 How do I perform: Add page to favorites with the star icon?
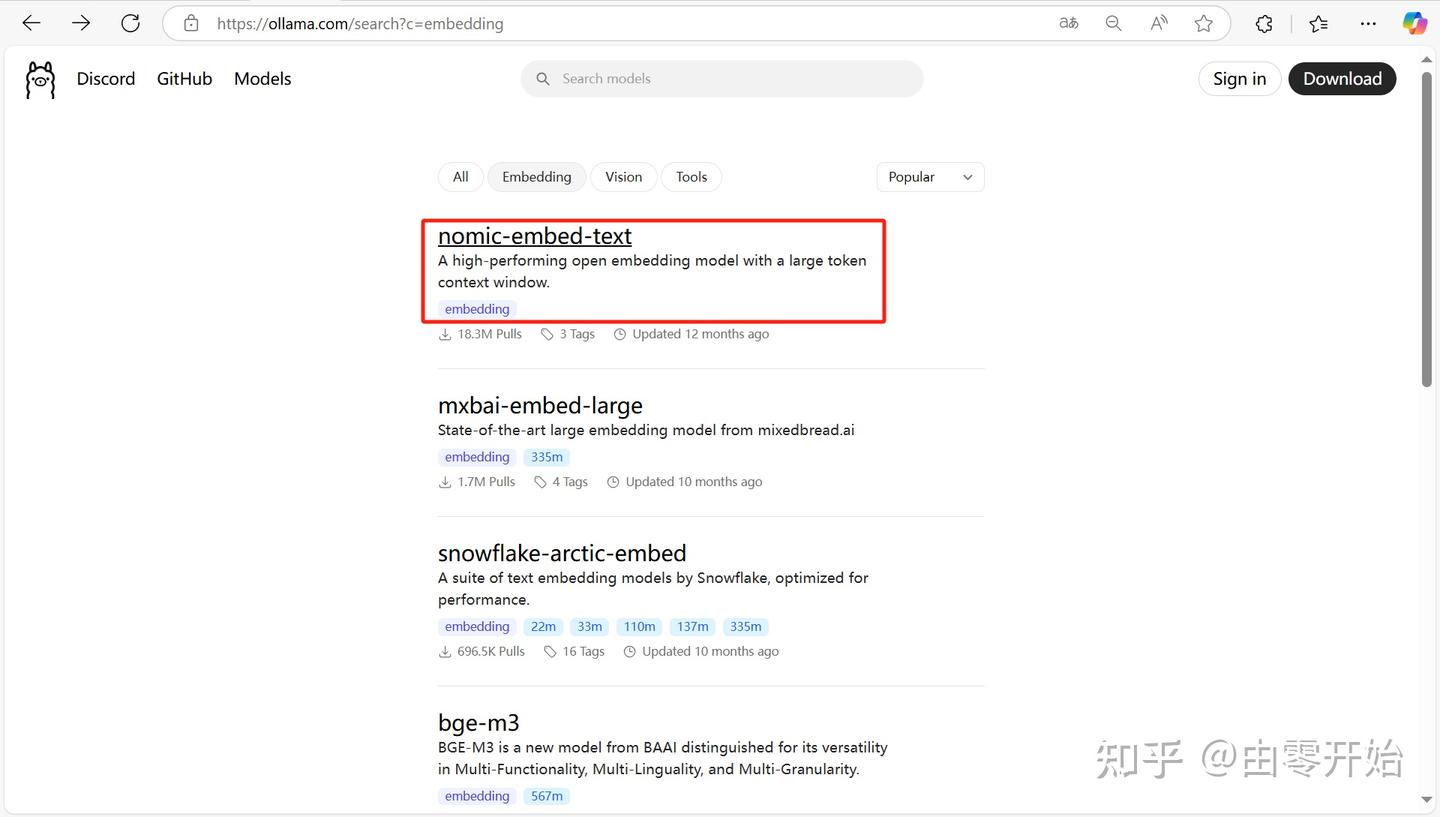click(x=1204, y=23)
